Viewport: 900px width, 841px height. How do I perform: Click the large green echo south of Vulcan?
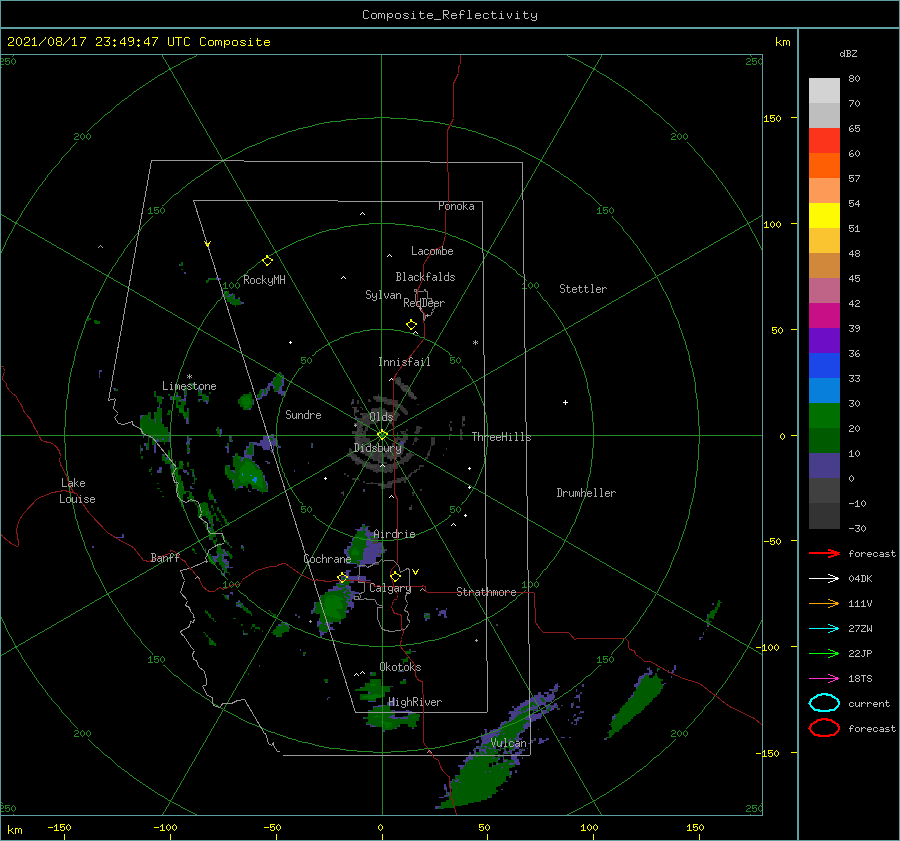(x=479, y=781)
